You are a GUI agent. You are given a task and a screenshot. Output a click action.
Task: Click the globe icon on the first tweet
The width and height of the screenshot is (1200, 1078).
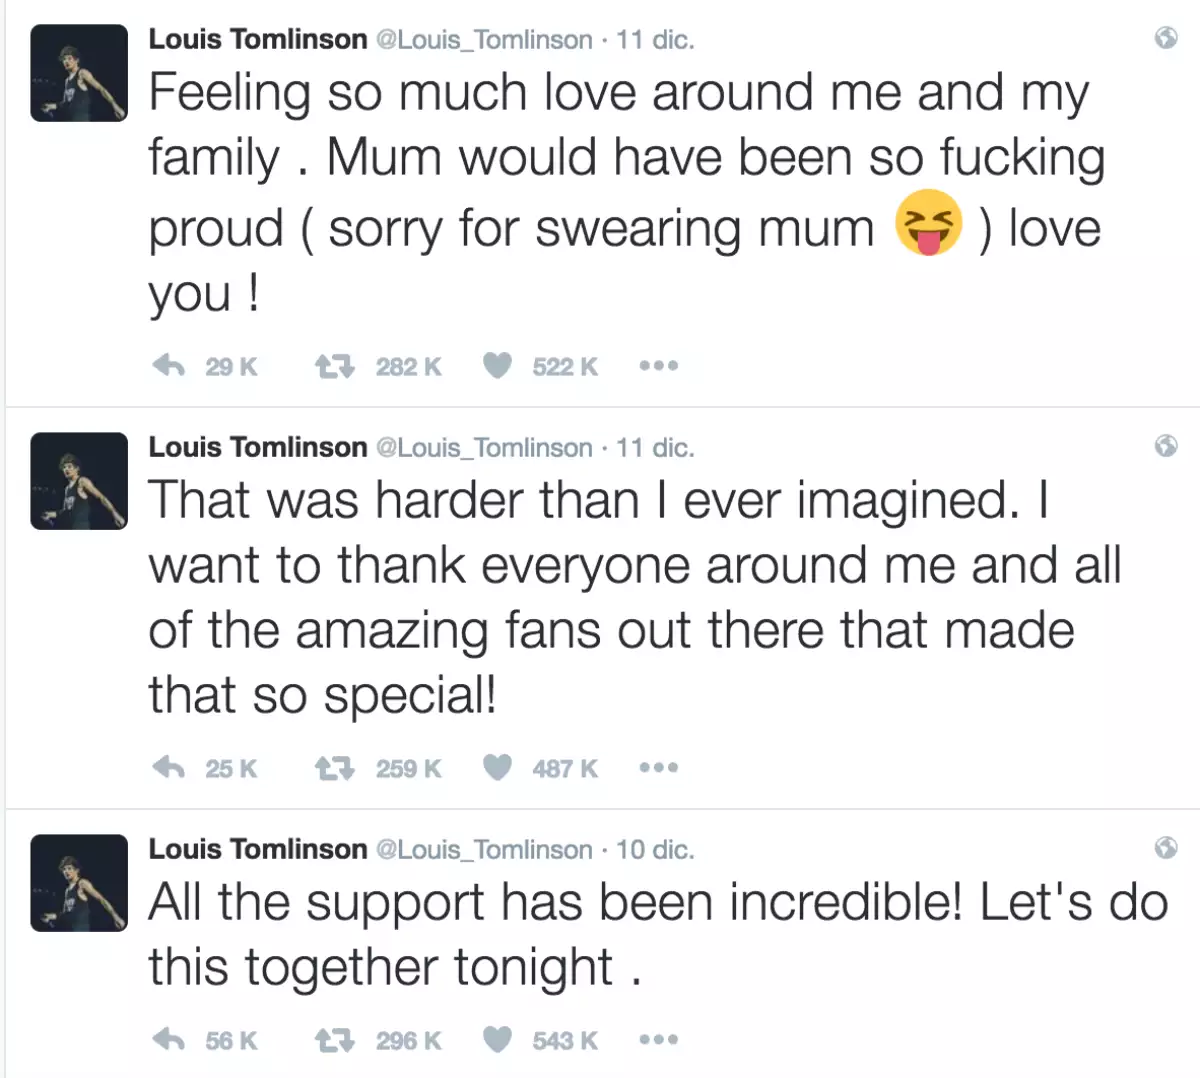point(1165,38)
